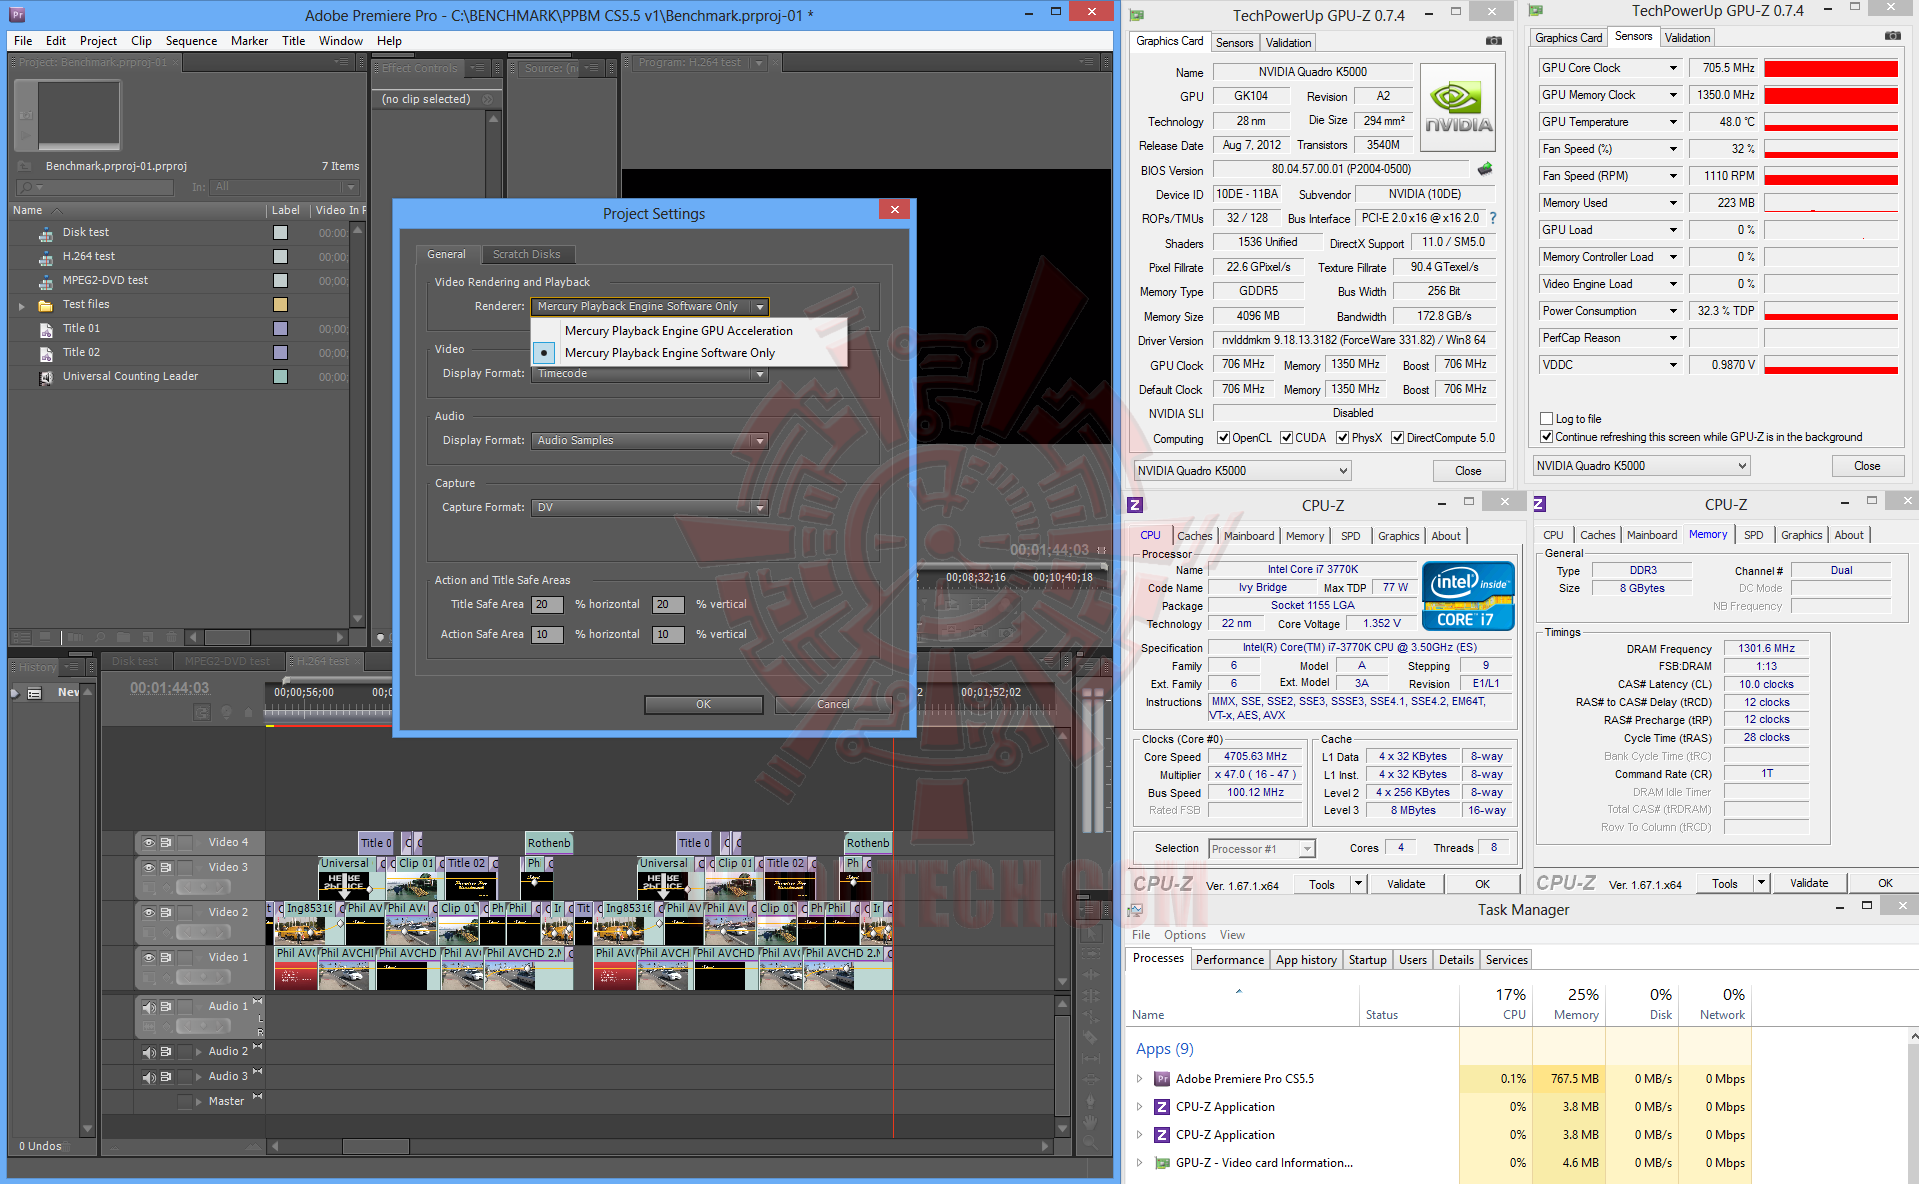
Task: Click the Test files bin folder icon
Action: [x=46, y=305]
